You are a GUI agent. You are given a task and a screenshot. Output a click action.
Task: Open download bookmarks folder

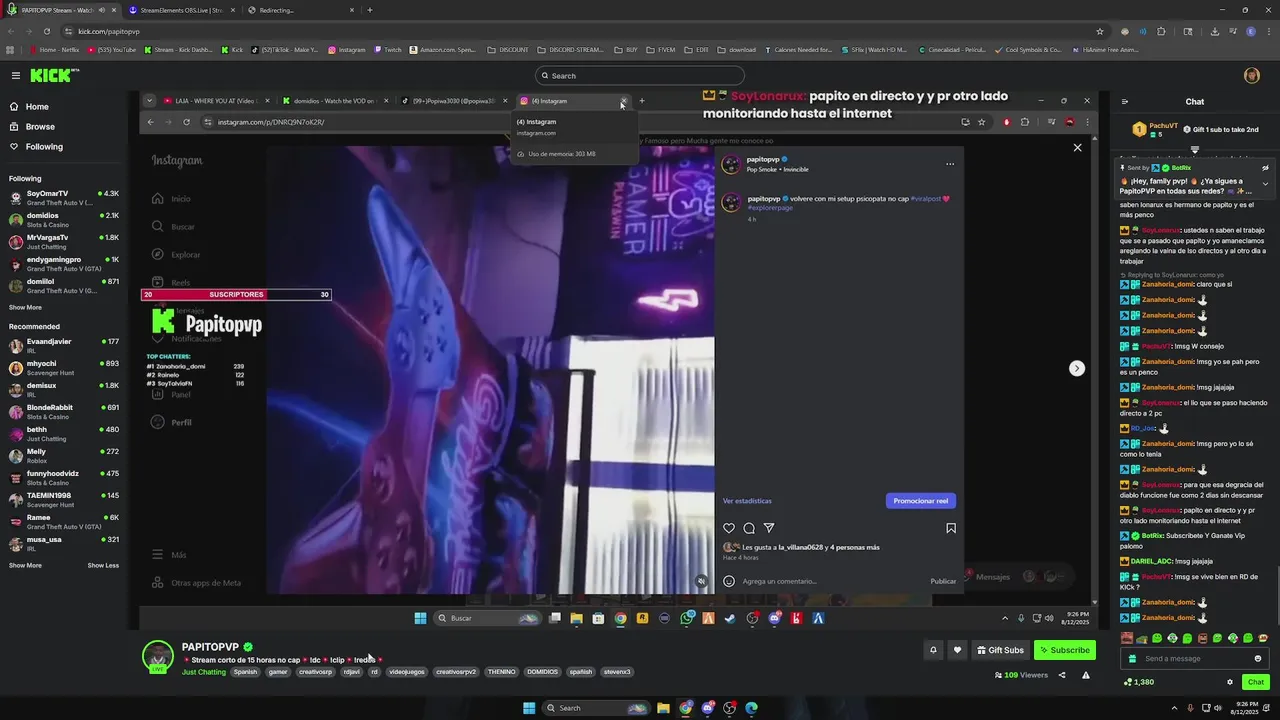736,50
